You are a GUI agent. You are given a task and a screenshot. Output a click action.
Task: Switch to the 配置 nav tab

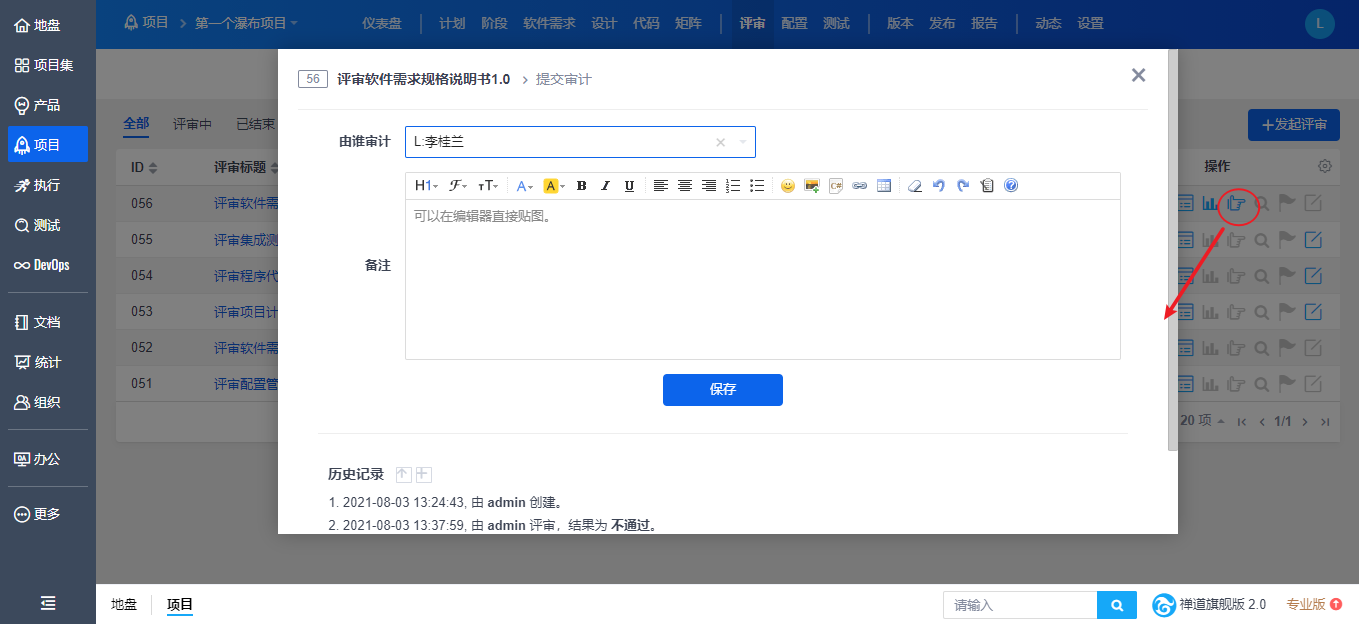pyautogui.click(x=794, y=23)
